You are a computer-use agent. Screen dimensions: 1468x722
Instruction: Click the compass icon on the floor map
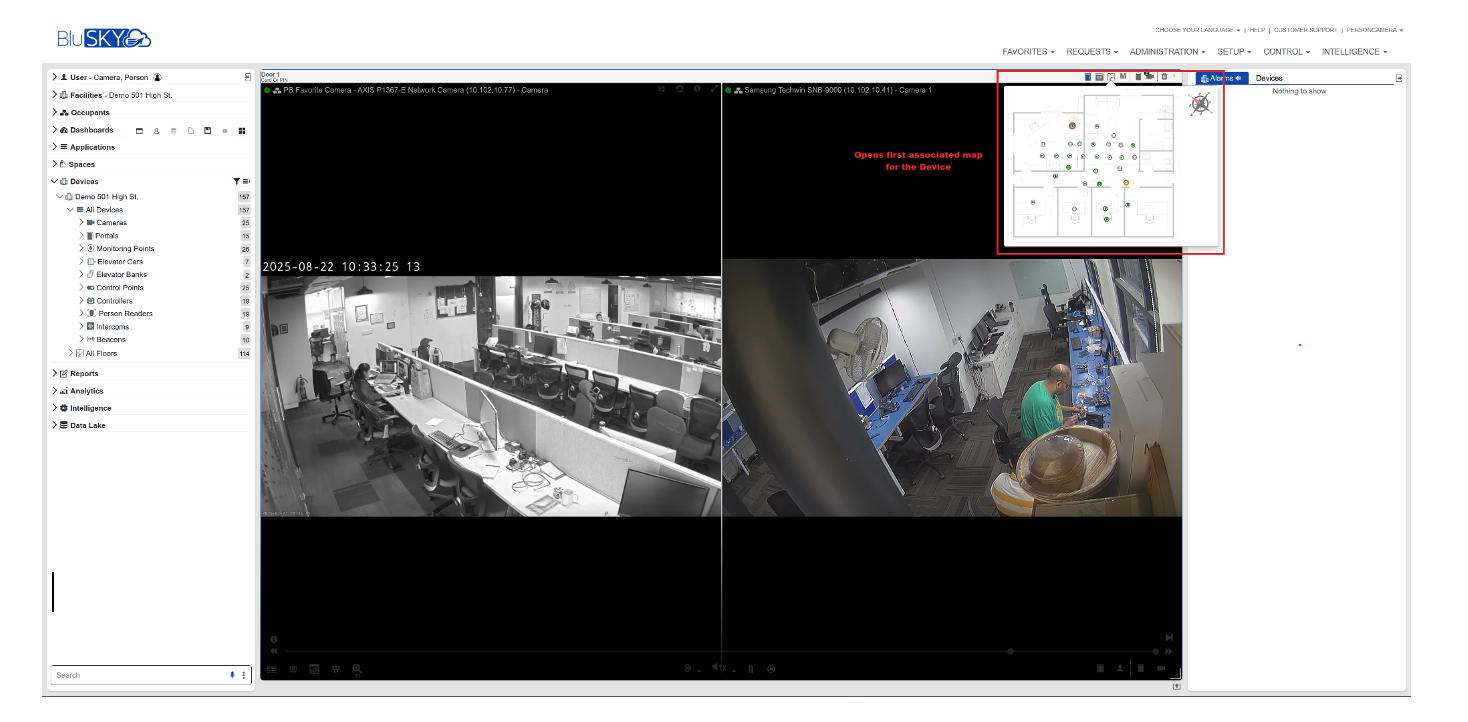click(x=1200, y=104)
